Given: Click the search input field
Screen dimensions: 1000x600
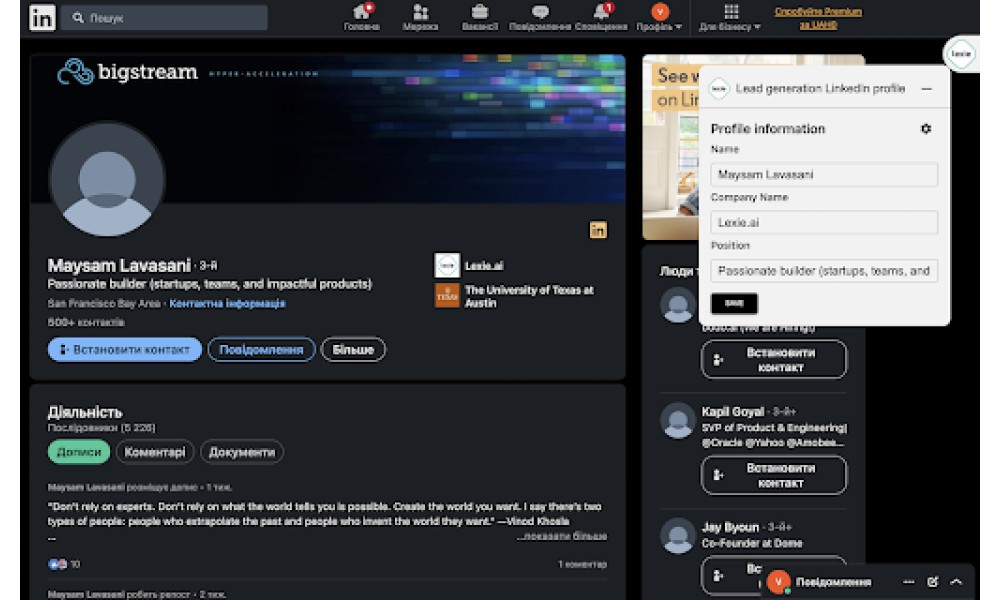Looking at the screenshot, I should 165,18.
